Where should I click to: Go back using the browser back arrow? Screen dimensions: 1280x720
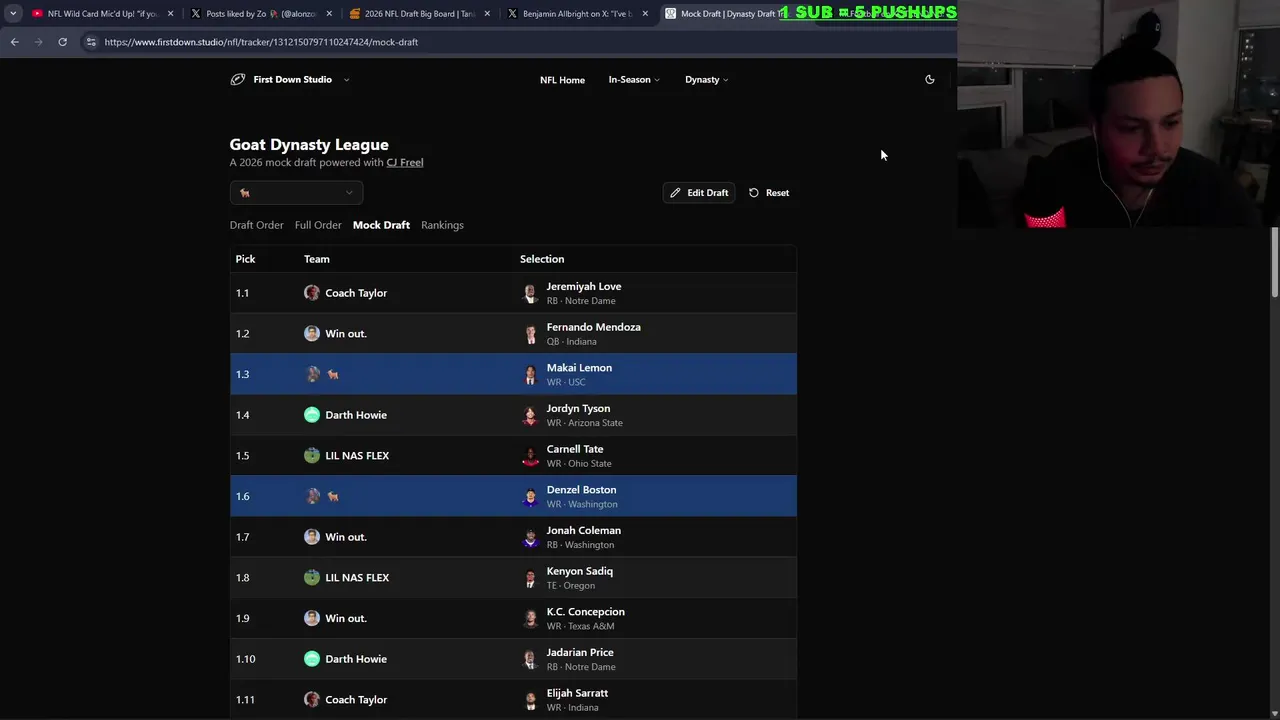coord(14,42)
